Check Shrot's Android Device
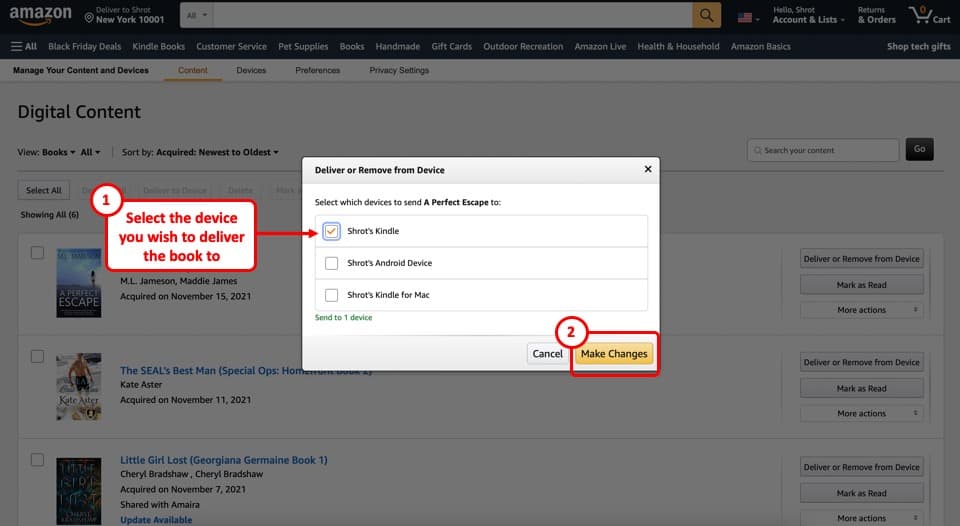Image resolution: width=960 pixels, height=526 pixels. point(331,263)
